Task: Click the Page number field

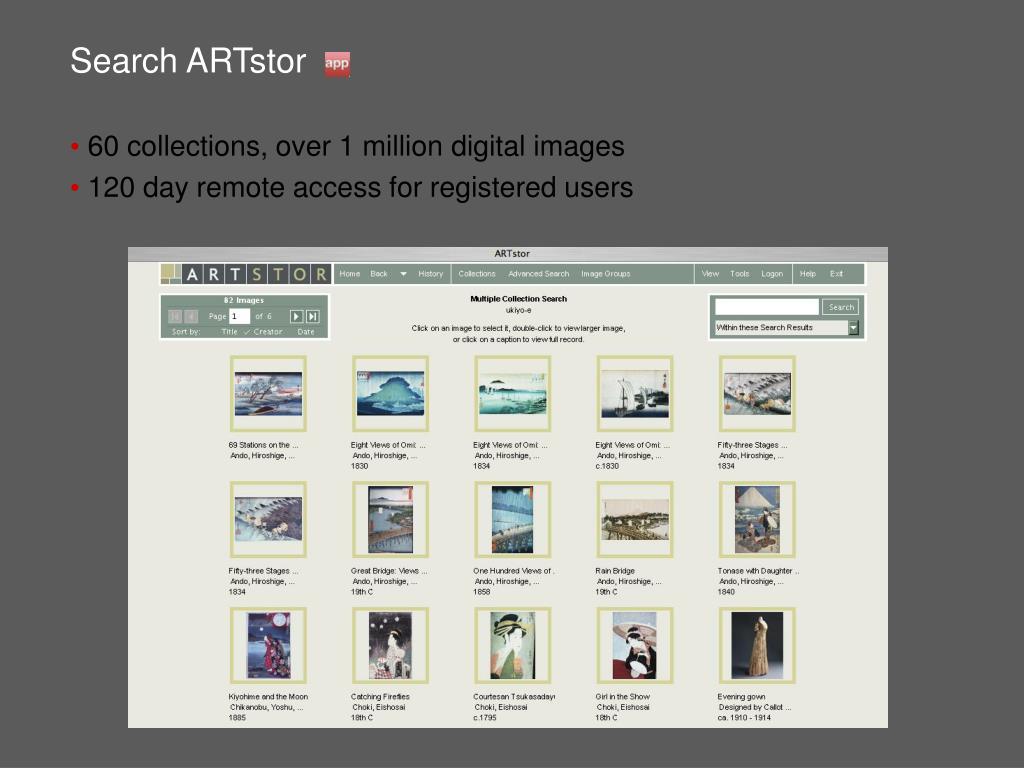Action: pyautogui.click(x=239, y=316)
